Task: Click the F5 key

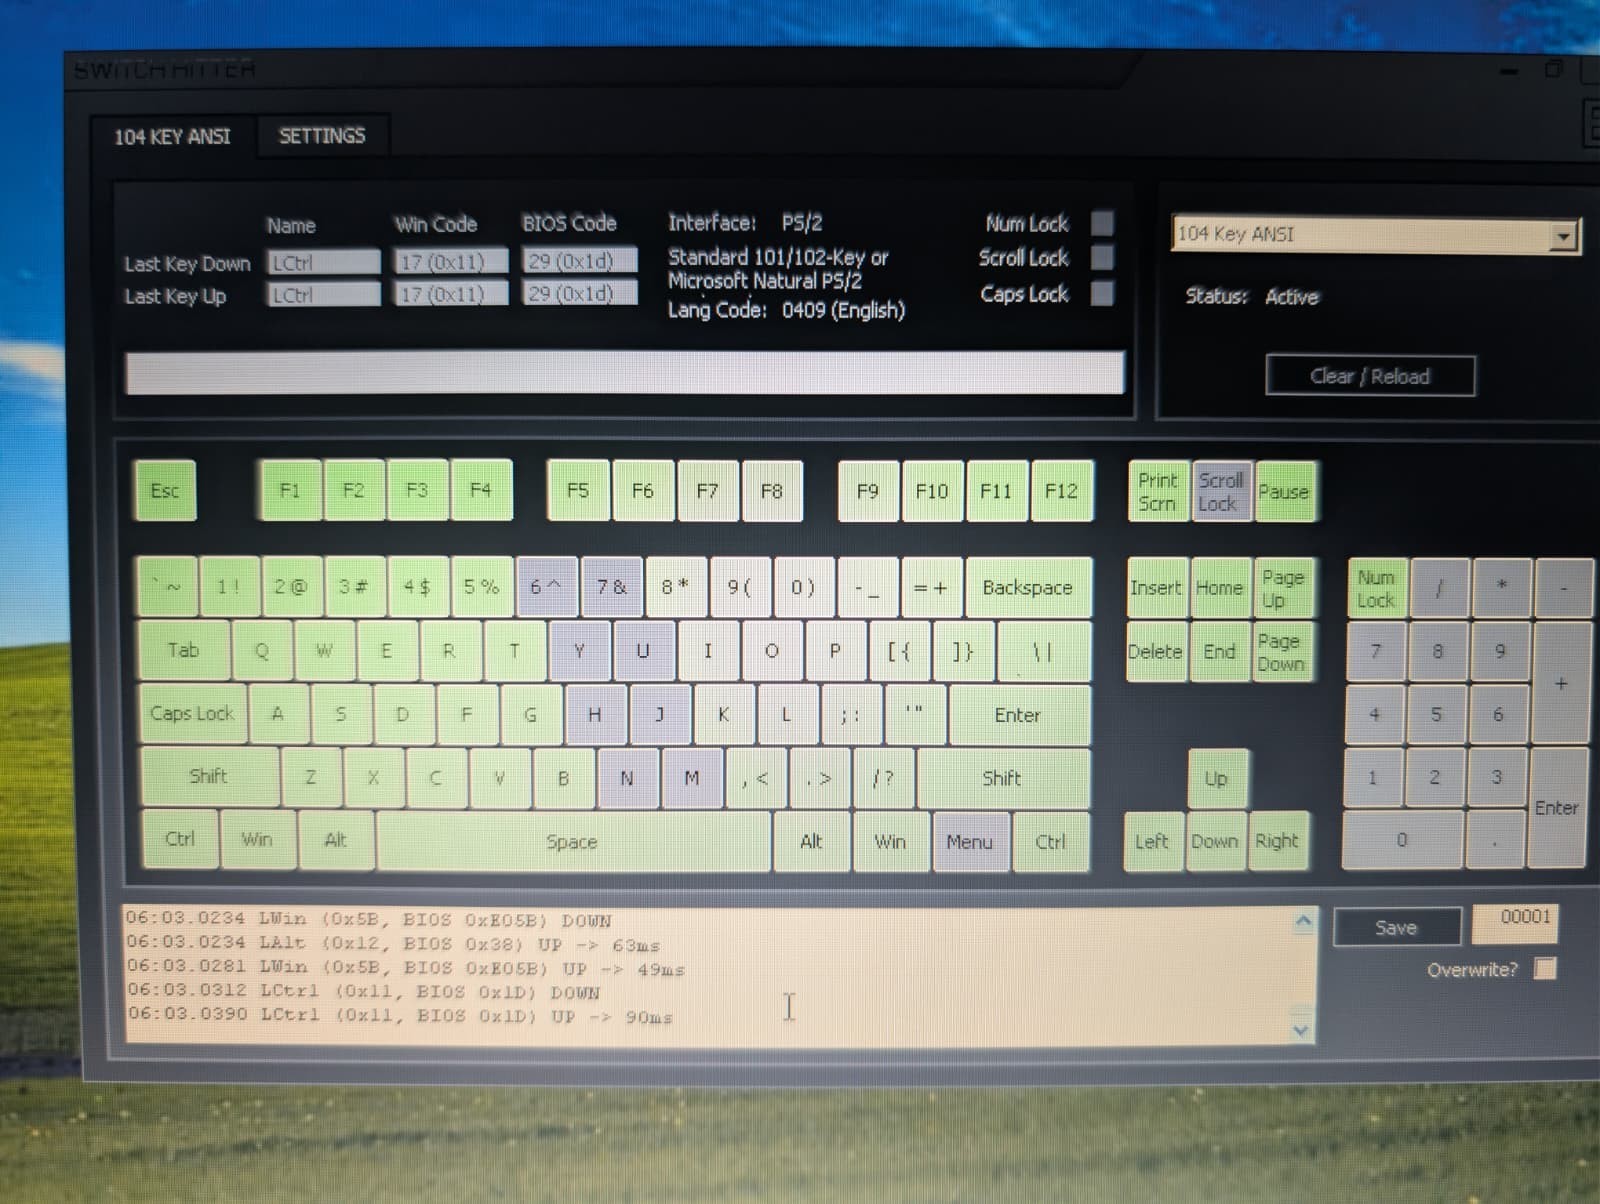Action: pyautogui.click(x=578, y=490)
